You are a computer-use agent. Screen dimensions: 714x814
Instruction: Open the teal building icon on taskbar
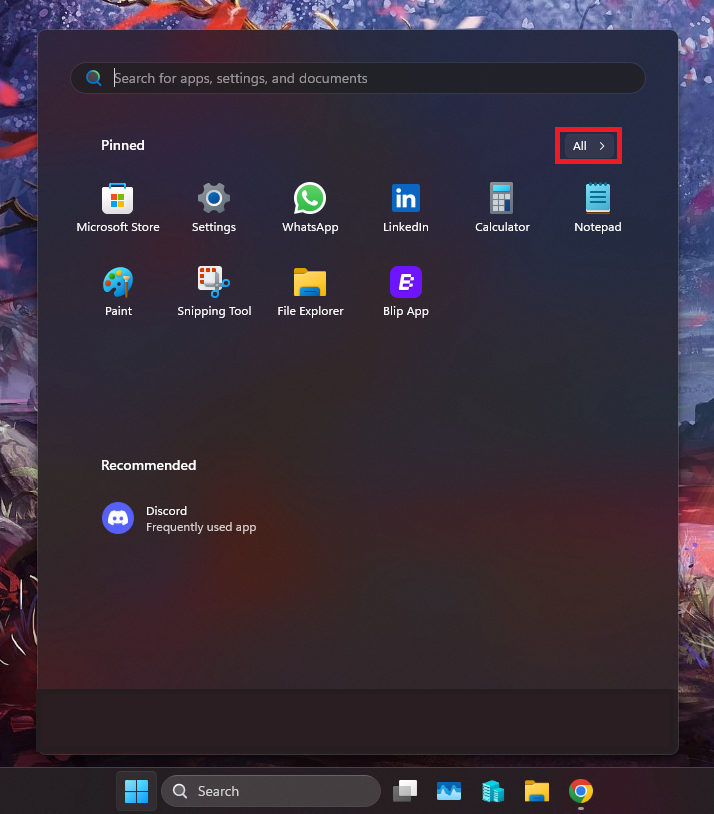pos(493,791)
